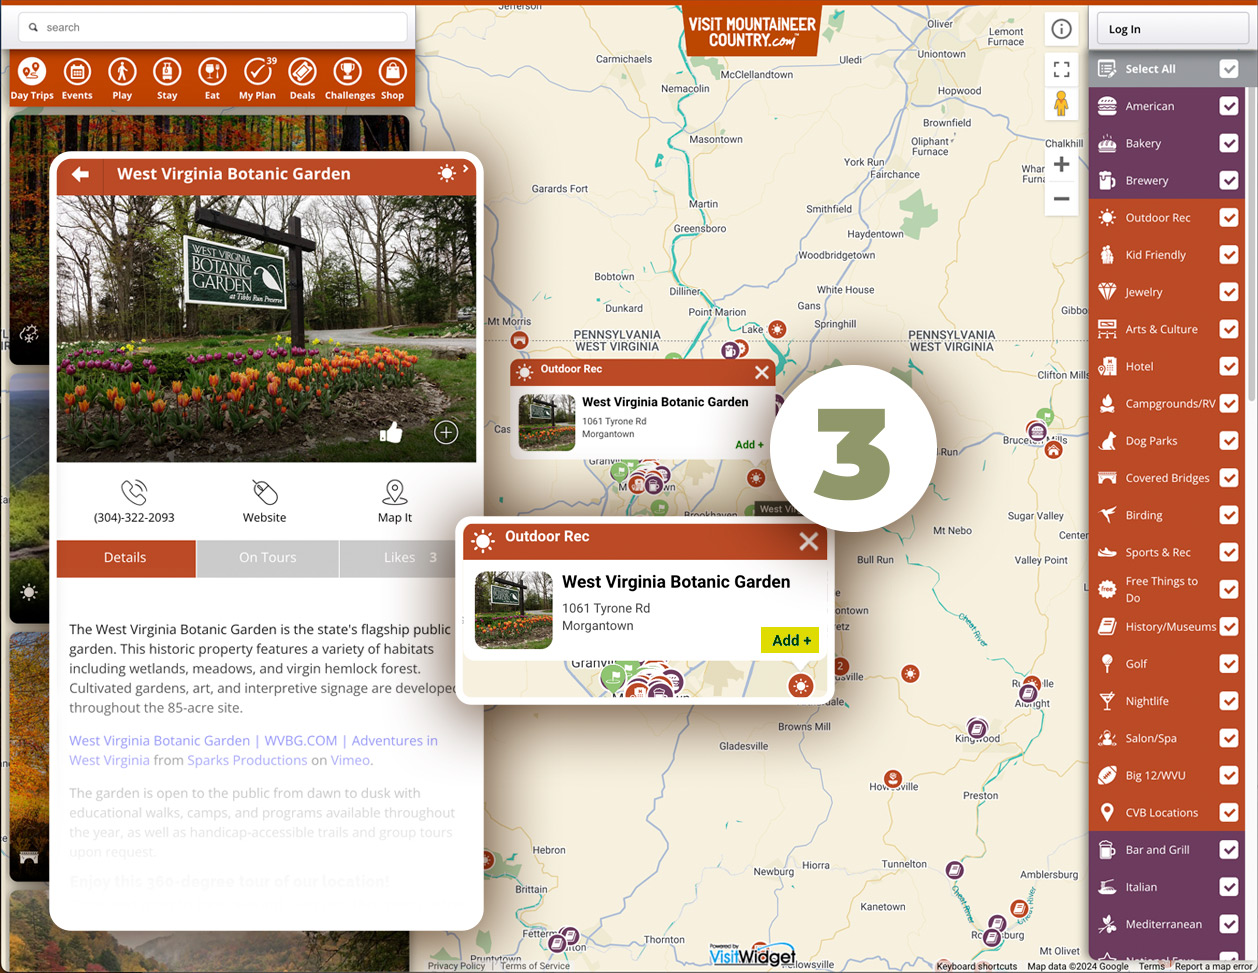Expand the chevron next to the sun icon in header

click(466, 169)
